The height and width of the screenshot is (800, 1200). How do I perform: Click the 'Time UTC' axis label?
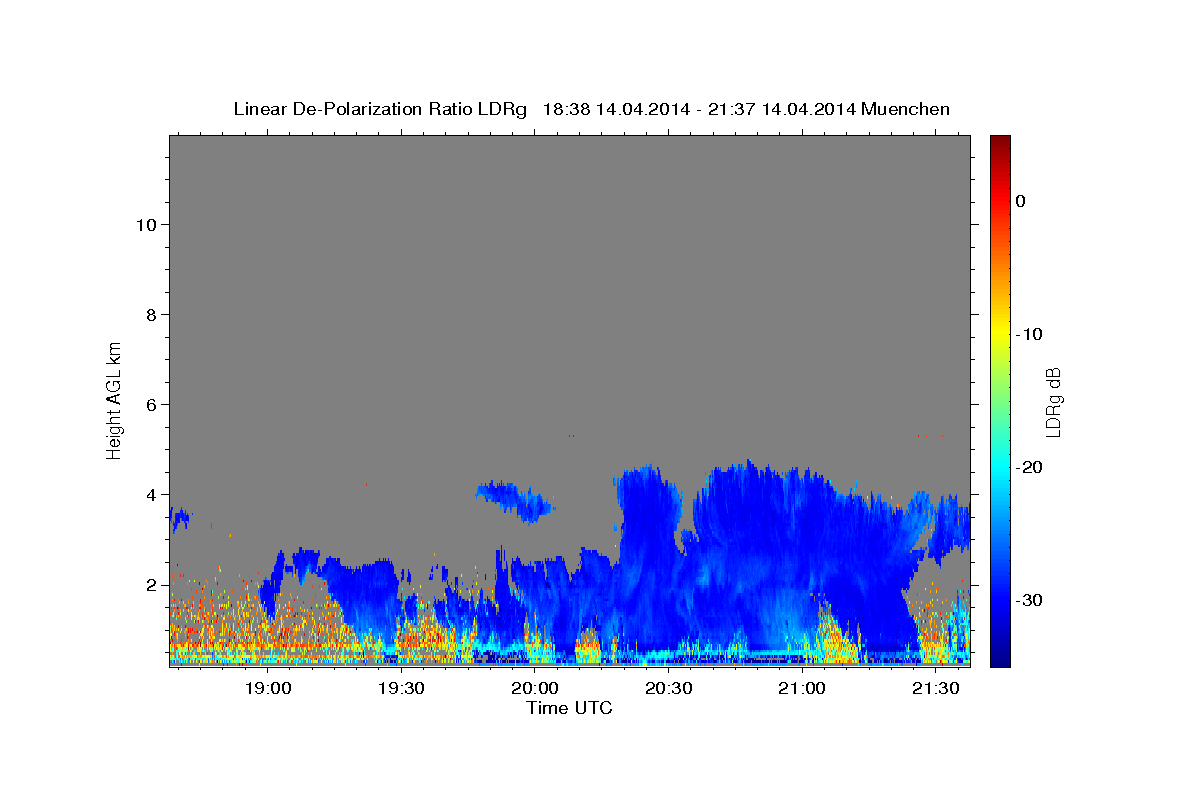click(x=569, y=708)
